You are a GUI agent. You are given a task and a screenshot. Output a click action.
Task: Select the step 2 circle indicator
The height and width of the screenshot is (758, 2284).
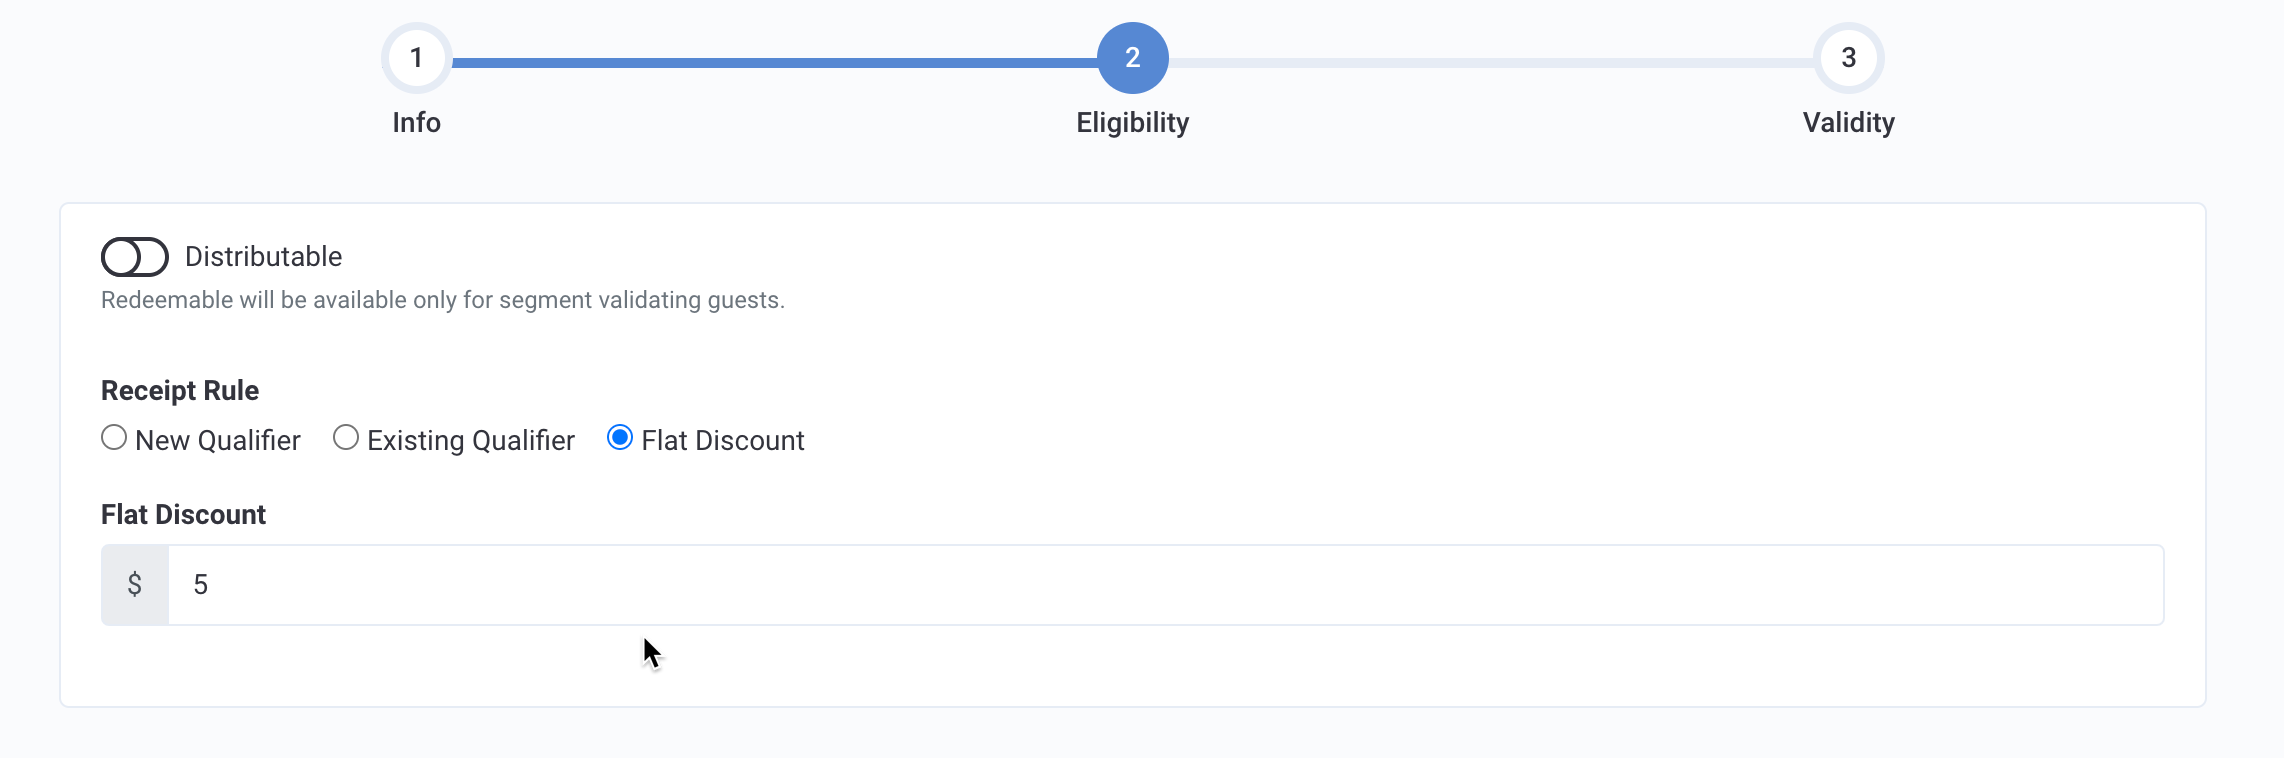tap(1133, 58)
